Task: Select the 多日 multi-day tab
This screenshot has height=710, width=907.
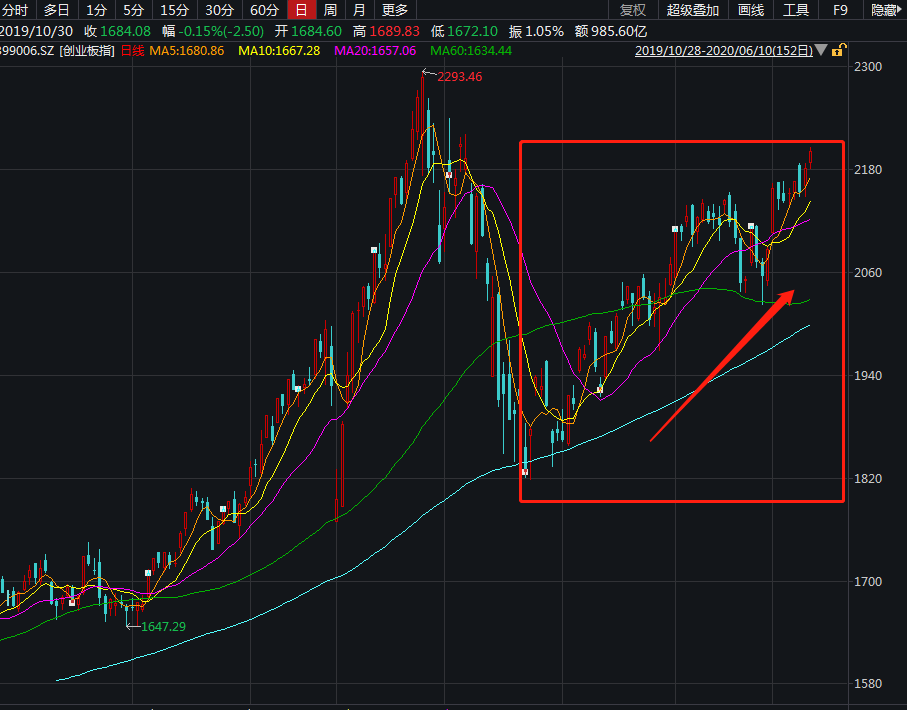Action: (x=56, y=10)
